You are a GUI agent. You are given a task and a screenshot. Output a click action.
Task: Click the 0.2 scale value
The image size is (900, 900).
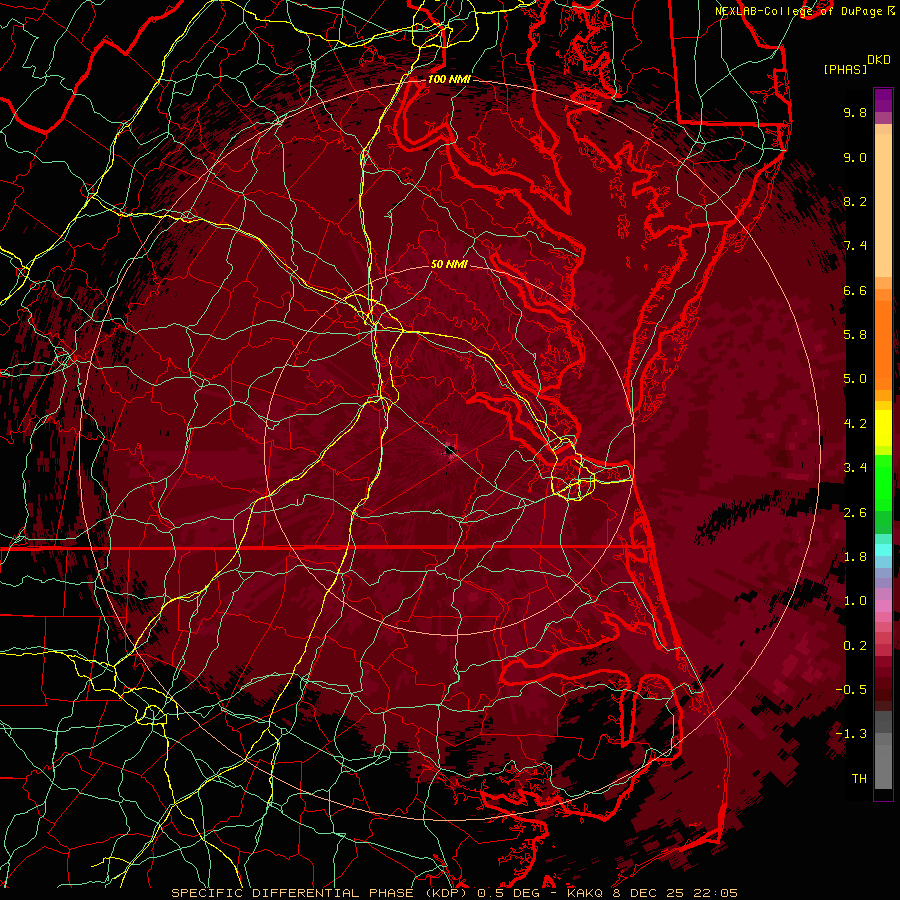(855, 646)
